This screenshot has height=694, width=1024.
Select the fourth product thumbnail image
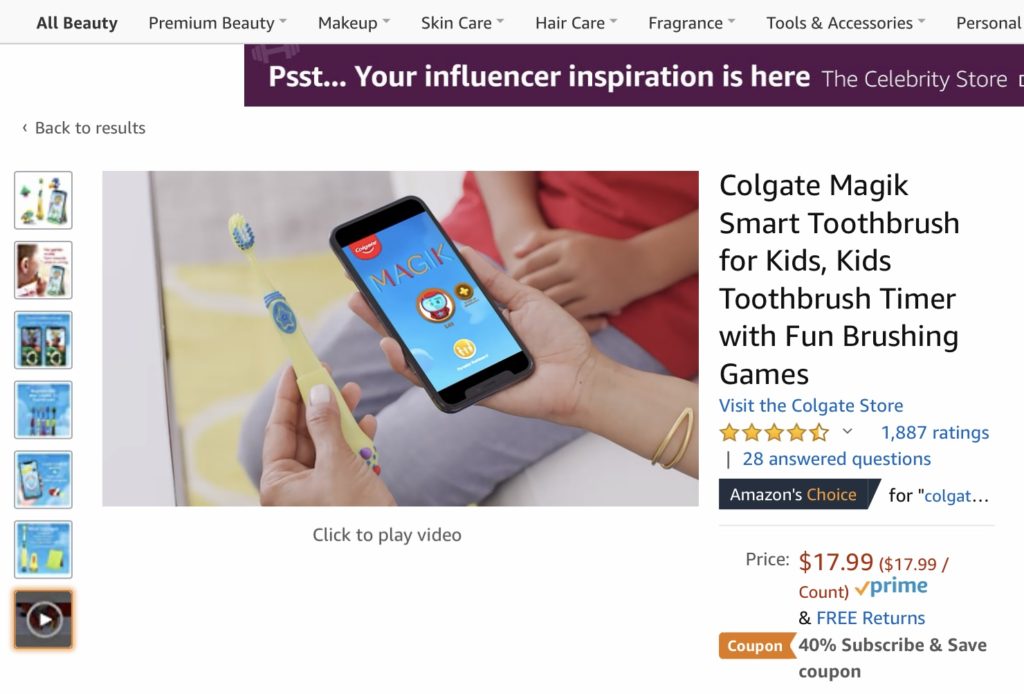pyautogui.click(x=43, y=410)
